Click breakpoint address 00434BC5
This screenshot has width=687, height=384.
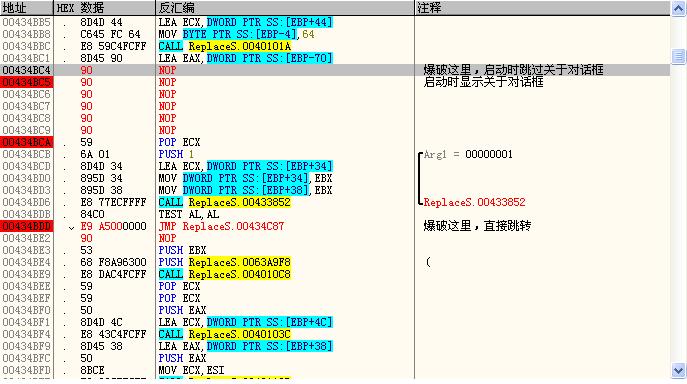click(x=27, y=82)
